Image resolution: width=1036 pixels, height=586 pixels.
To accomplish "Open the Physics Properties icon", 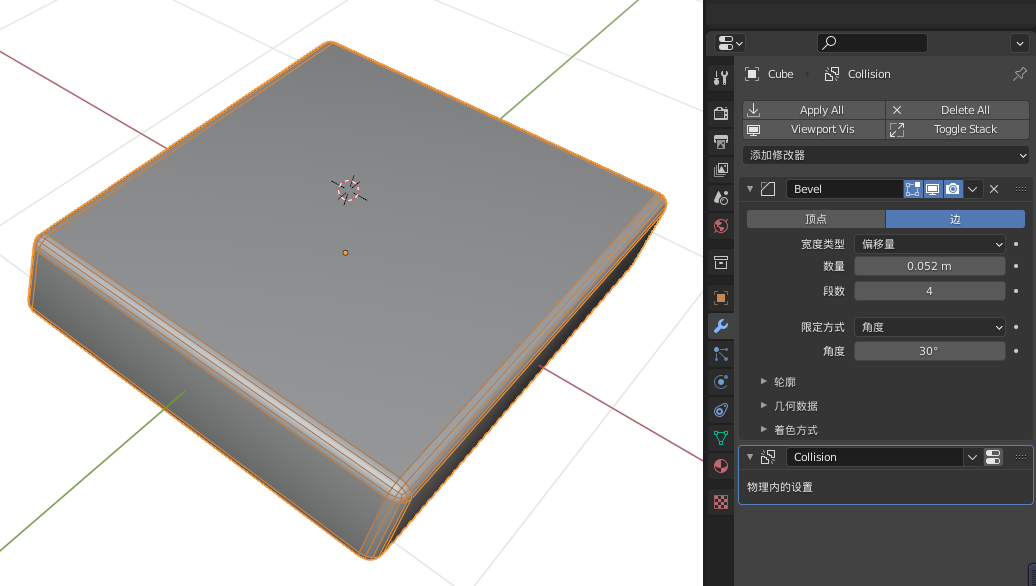I will point(720,409).
